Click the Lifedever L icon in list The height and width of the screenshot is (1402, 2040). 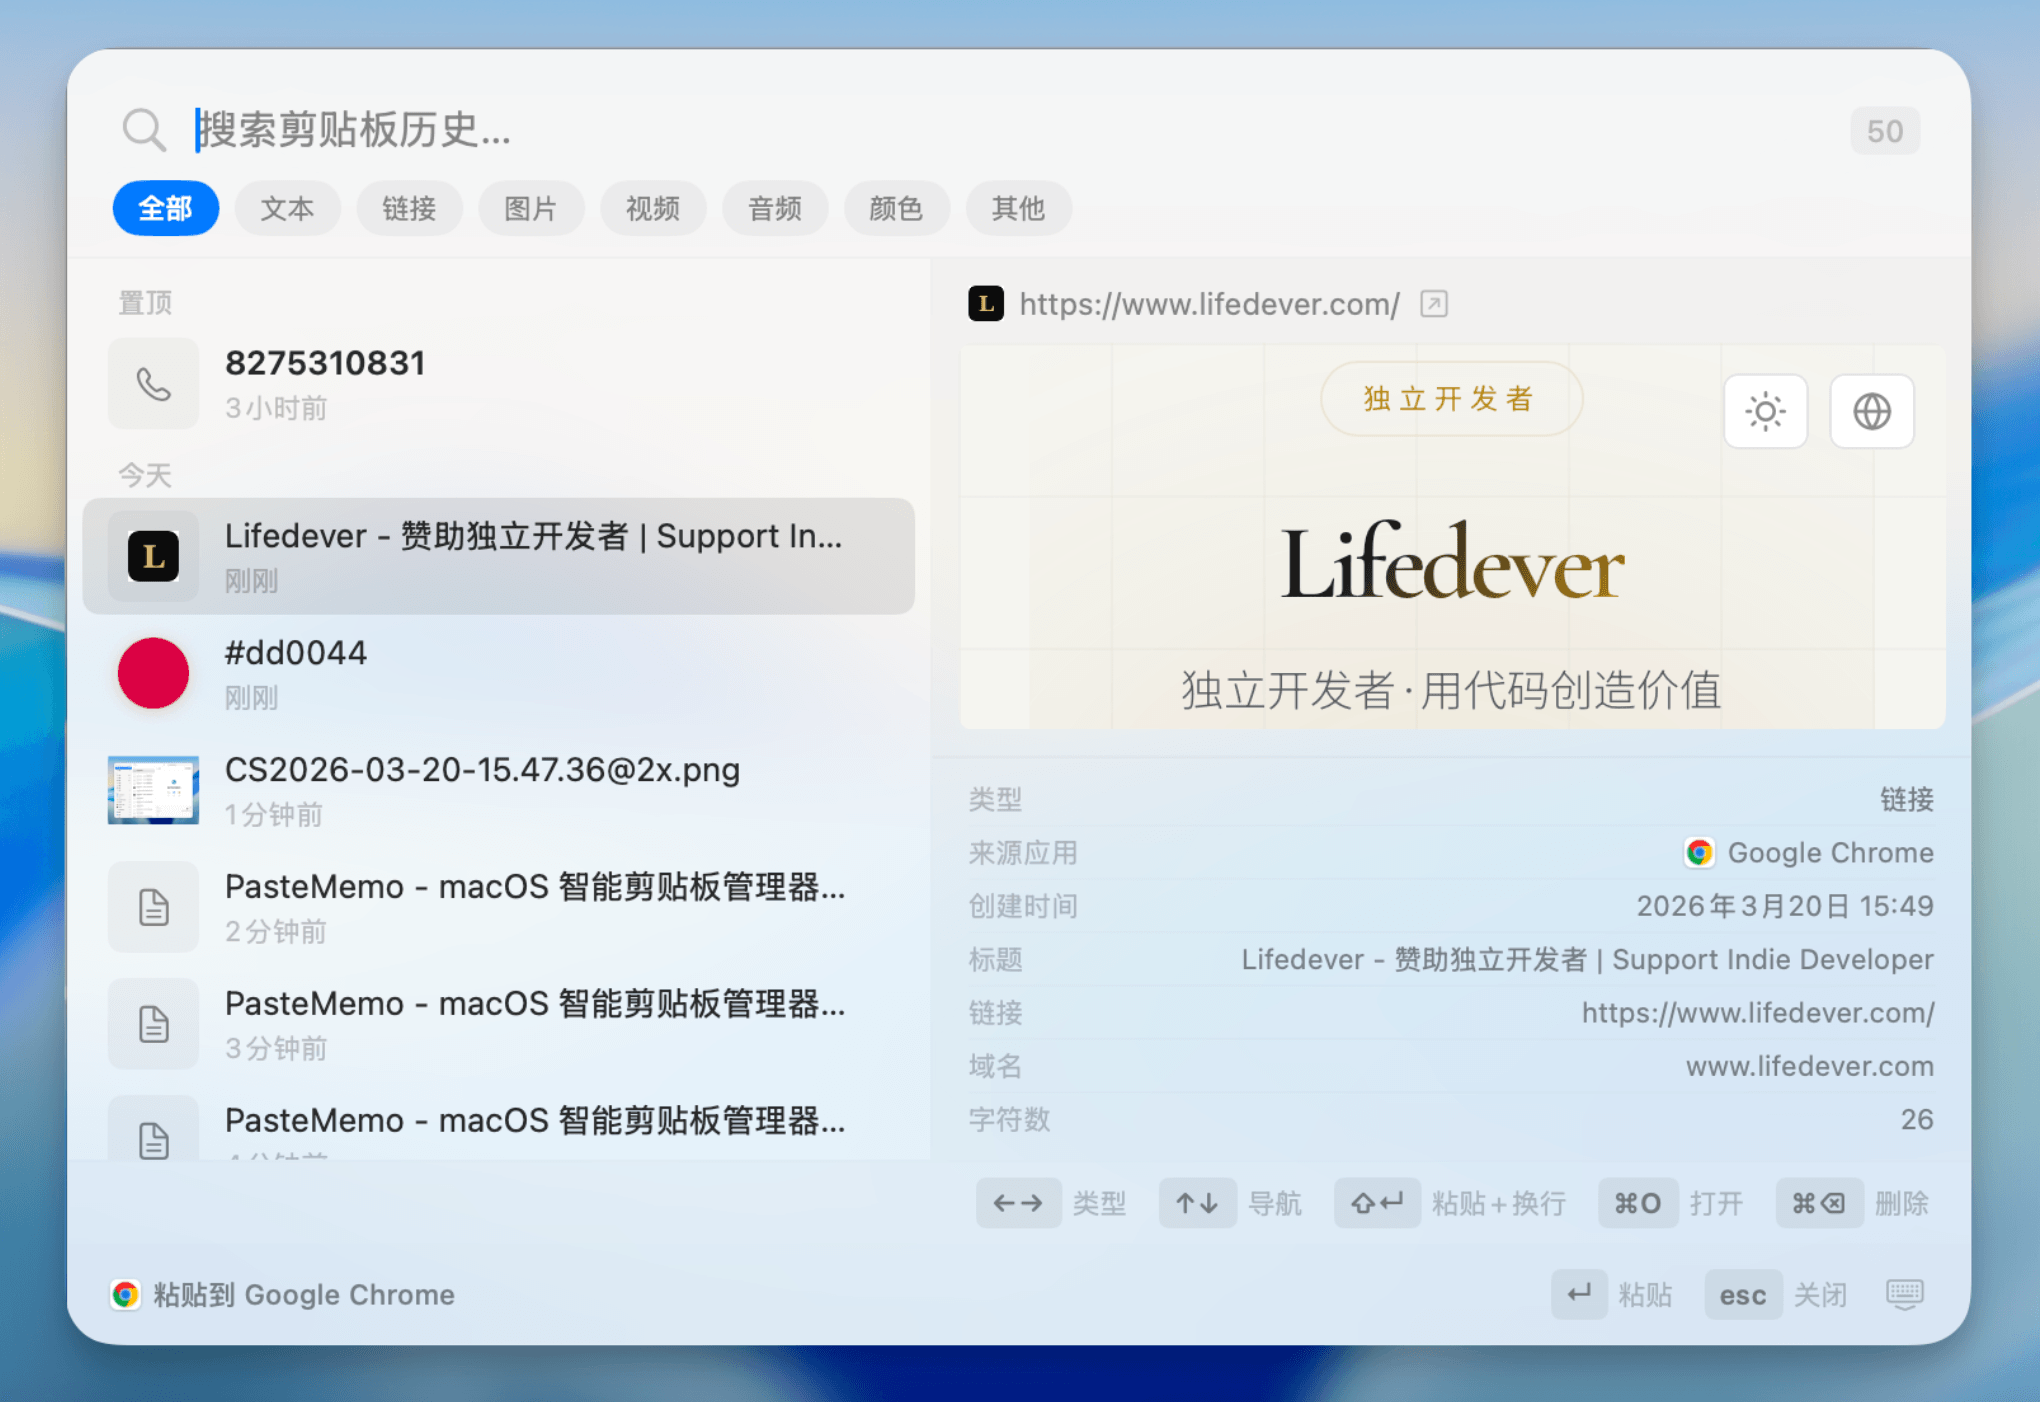[153, 556]
